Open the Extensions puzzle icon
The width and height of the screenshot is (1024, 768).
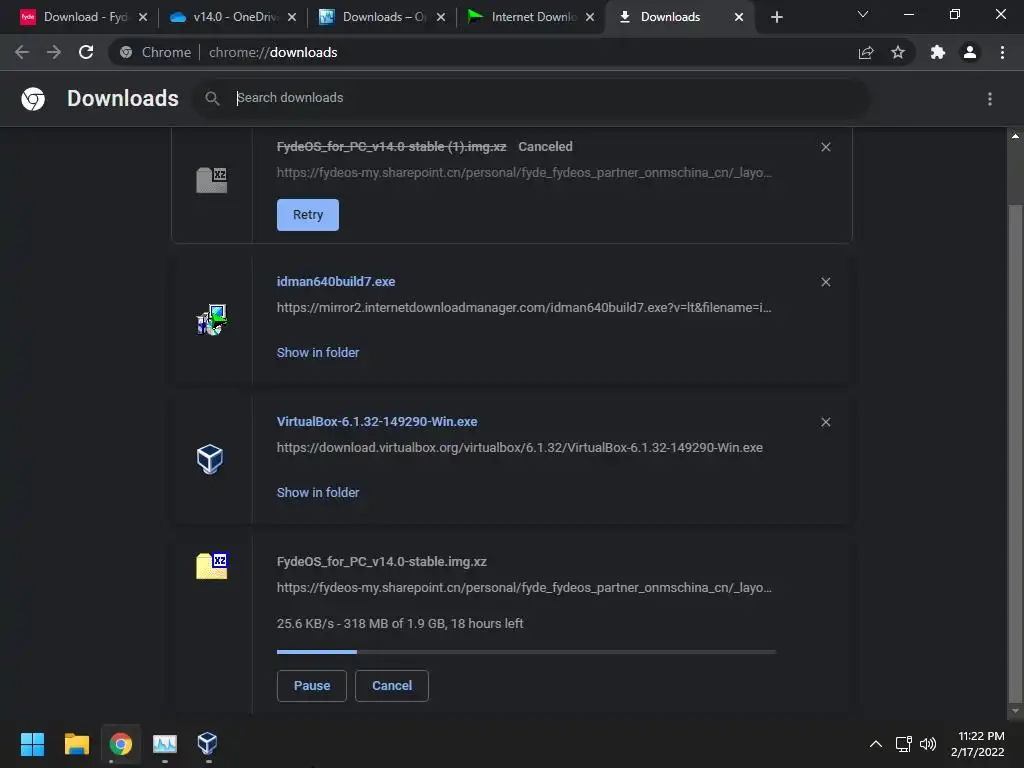point(938,52)
